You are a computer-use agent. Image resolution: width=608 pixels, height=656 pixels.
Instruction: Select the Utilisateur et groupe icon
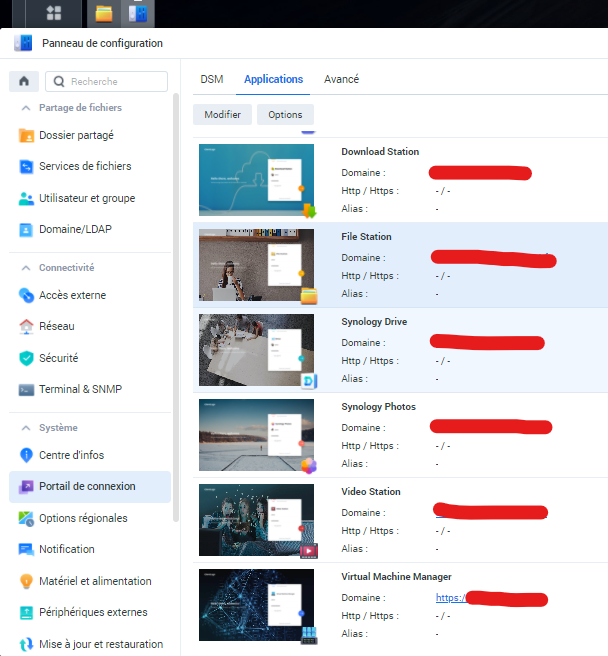(x=27, y=198)
